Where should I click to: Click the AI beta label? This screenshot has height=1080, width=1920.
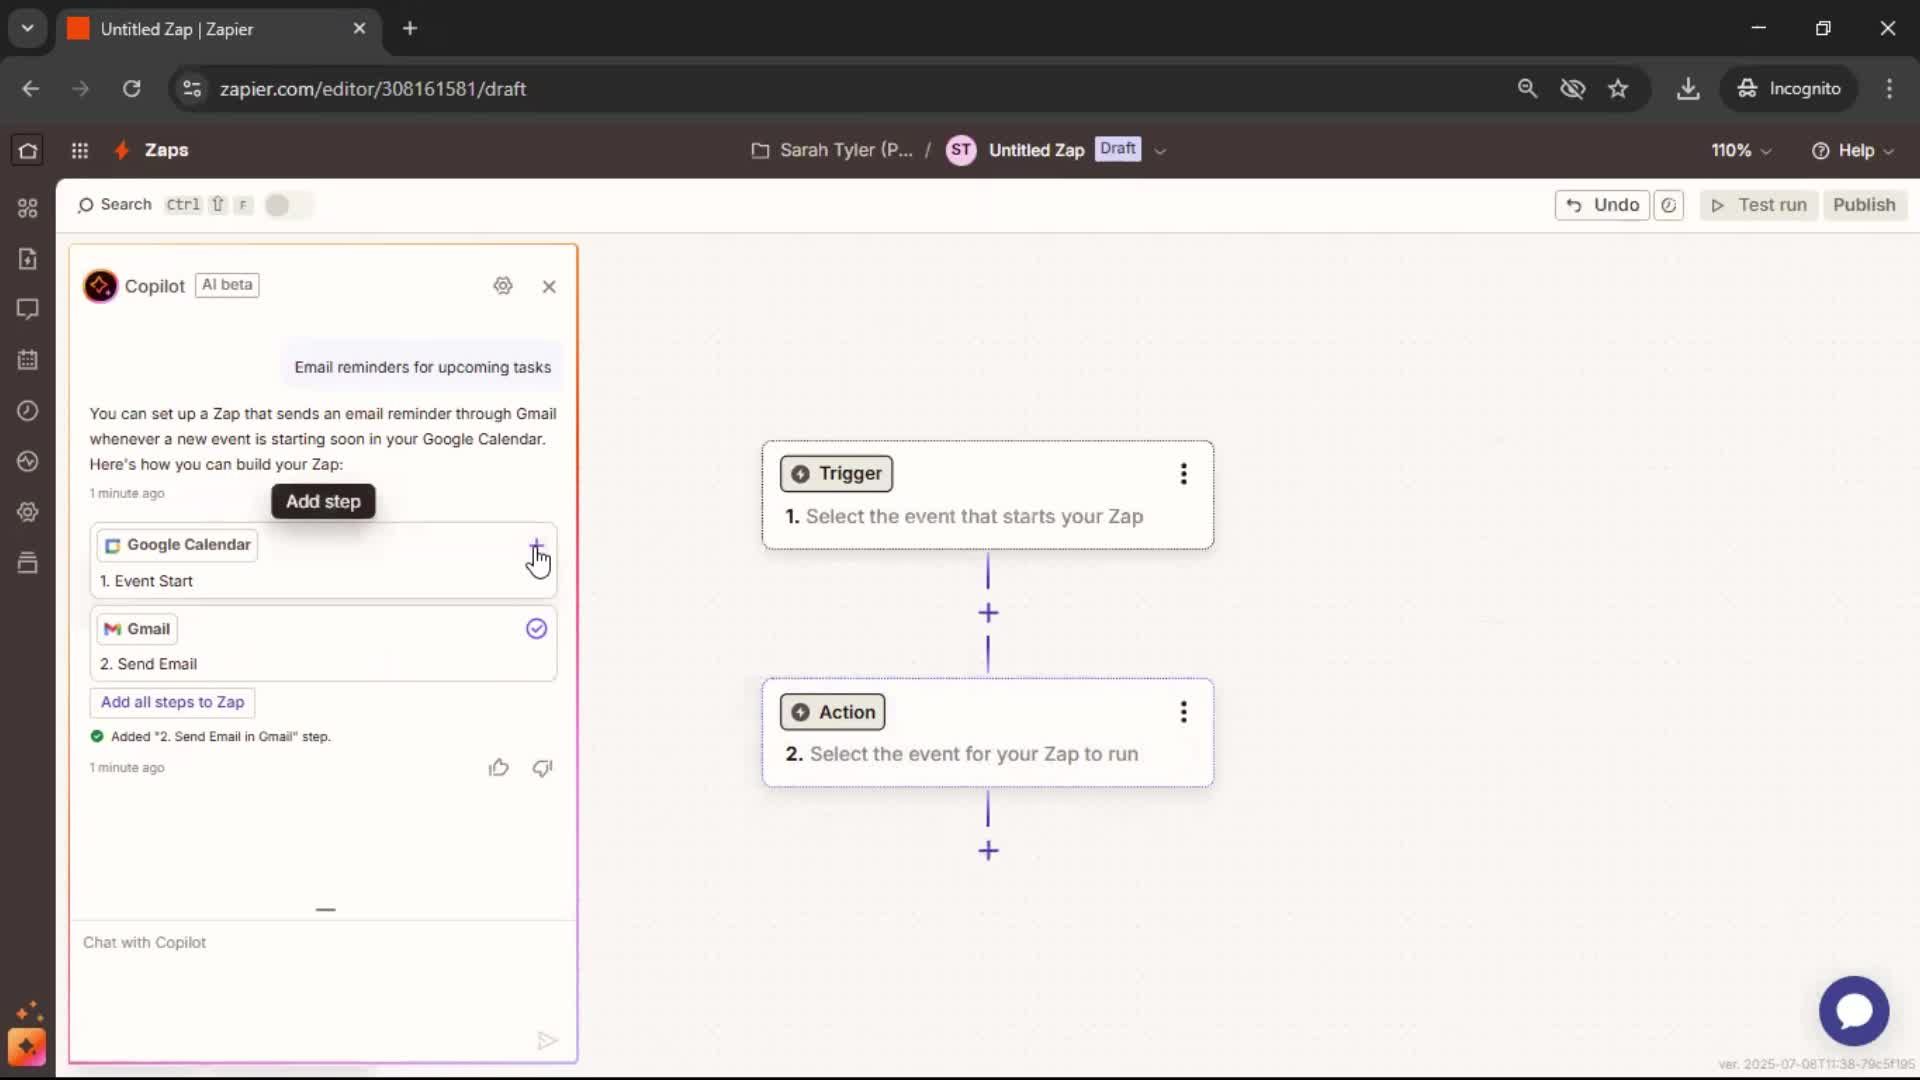[227, 285]
